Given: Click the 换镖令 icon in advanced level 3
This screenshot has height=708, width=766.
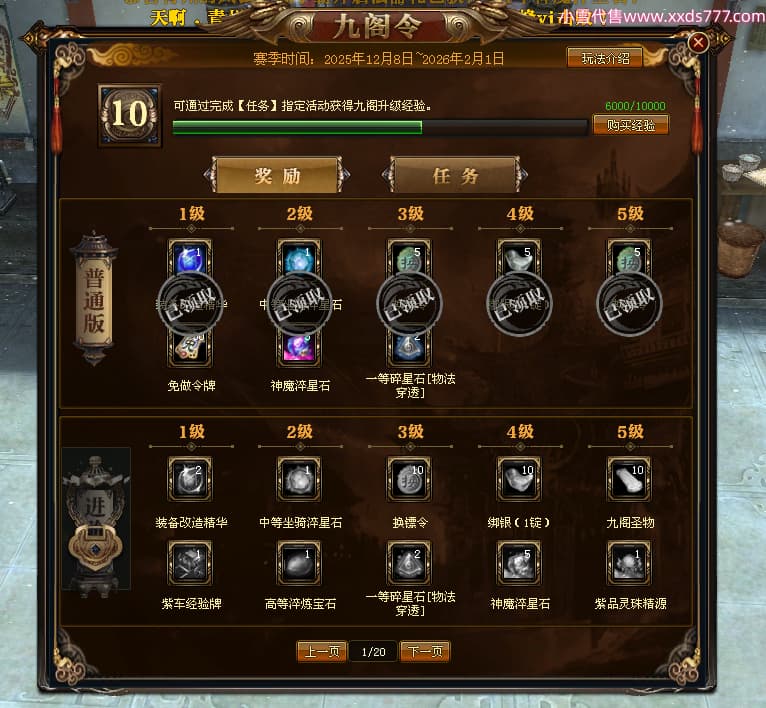Looking at the screenshot, I should [x=409, y=479].
